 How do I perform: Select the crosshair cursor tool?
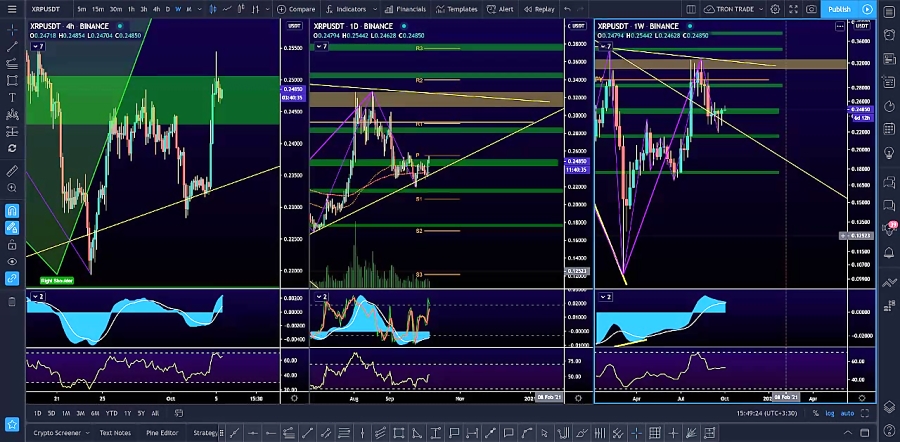[12, 30]
